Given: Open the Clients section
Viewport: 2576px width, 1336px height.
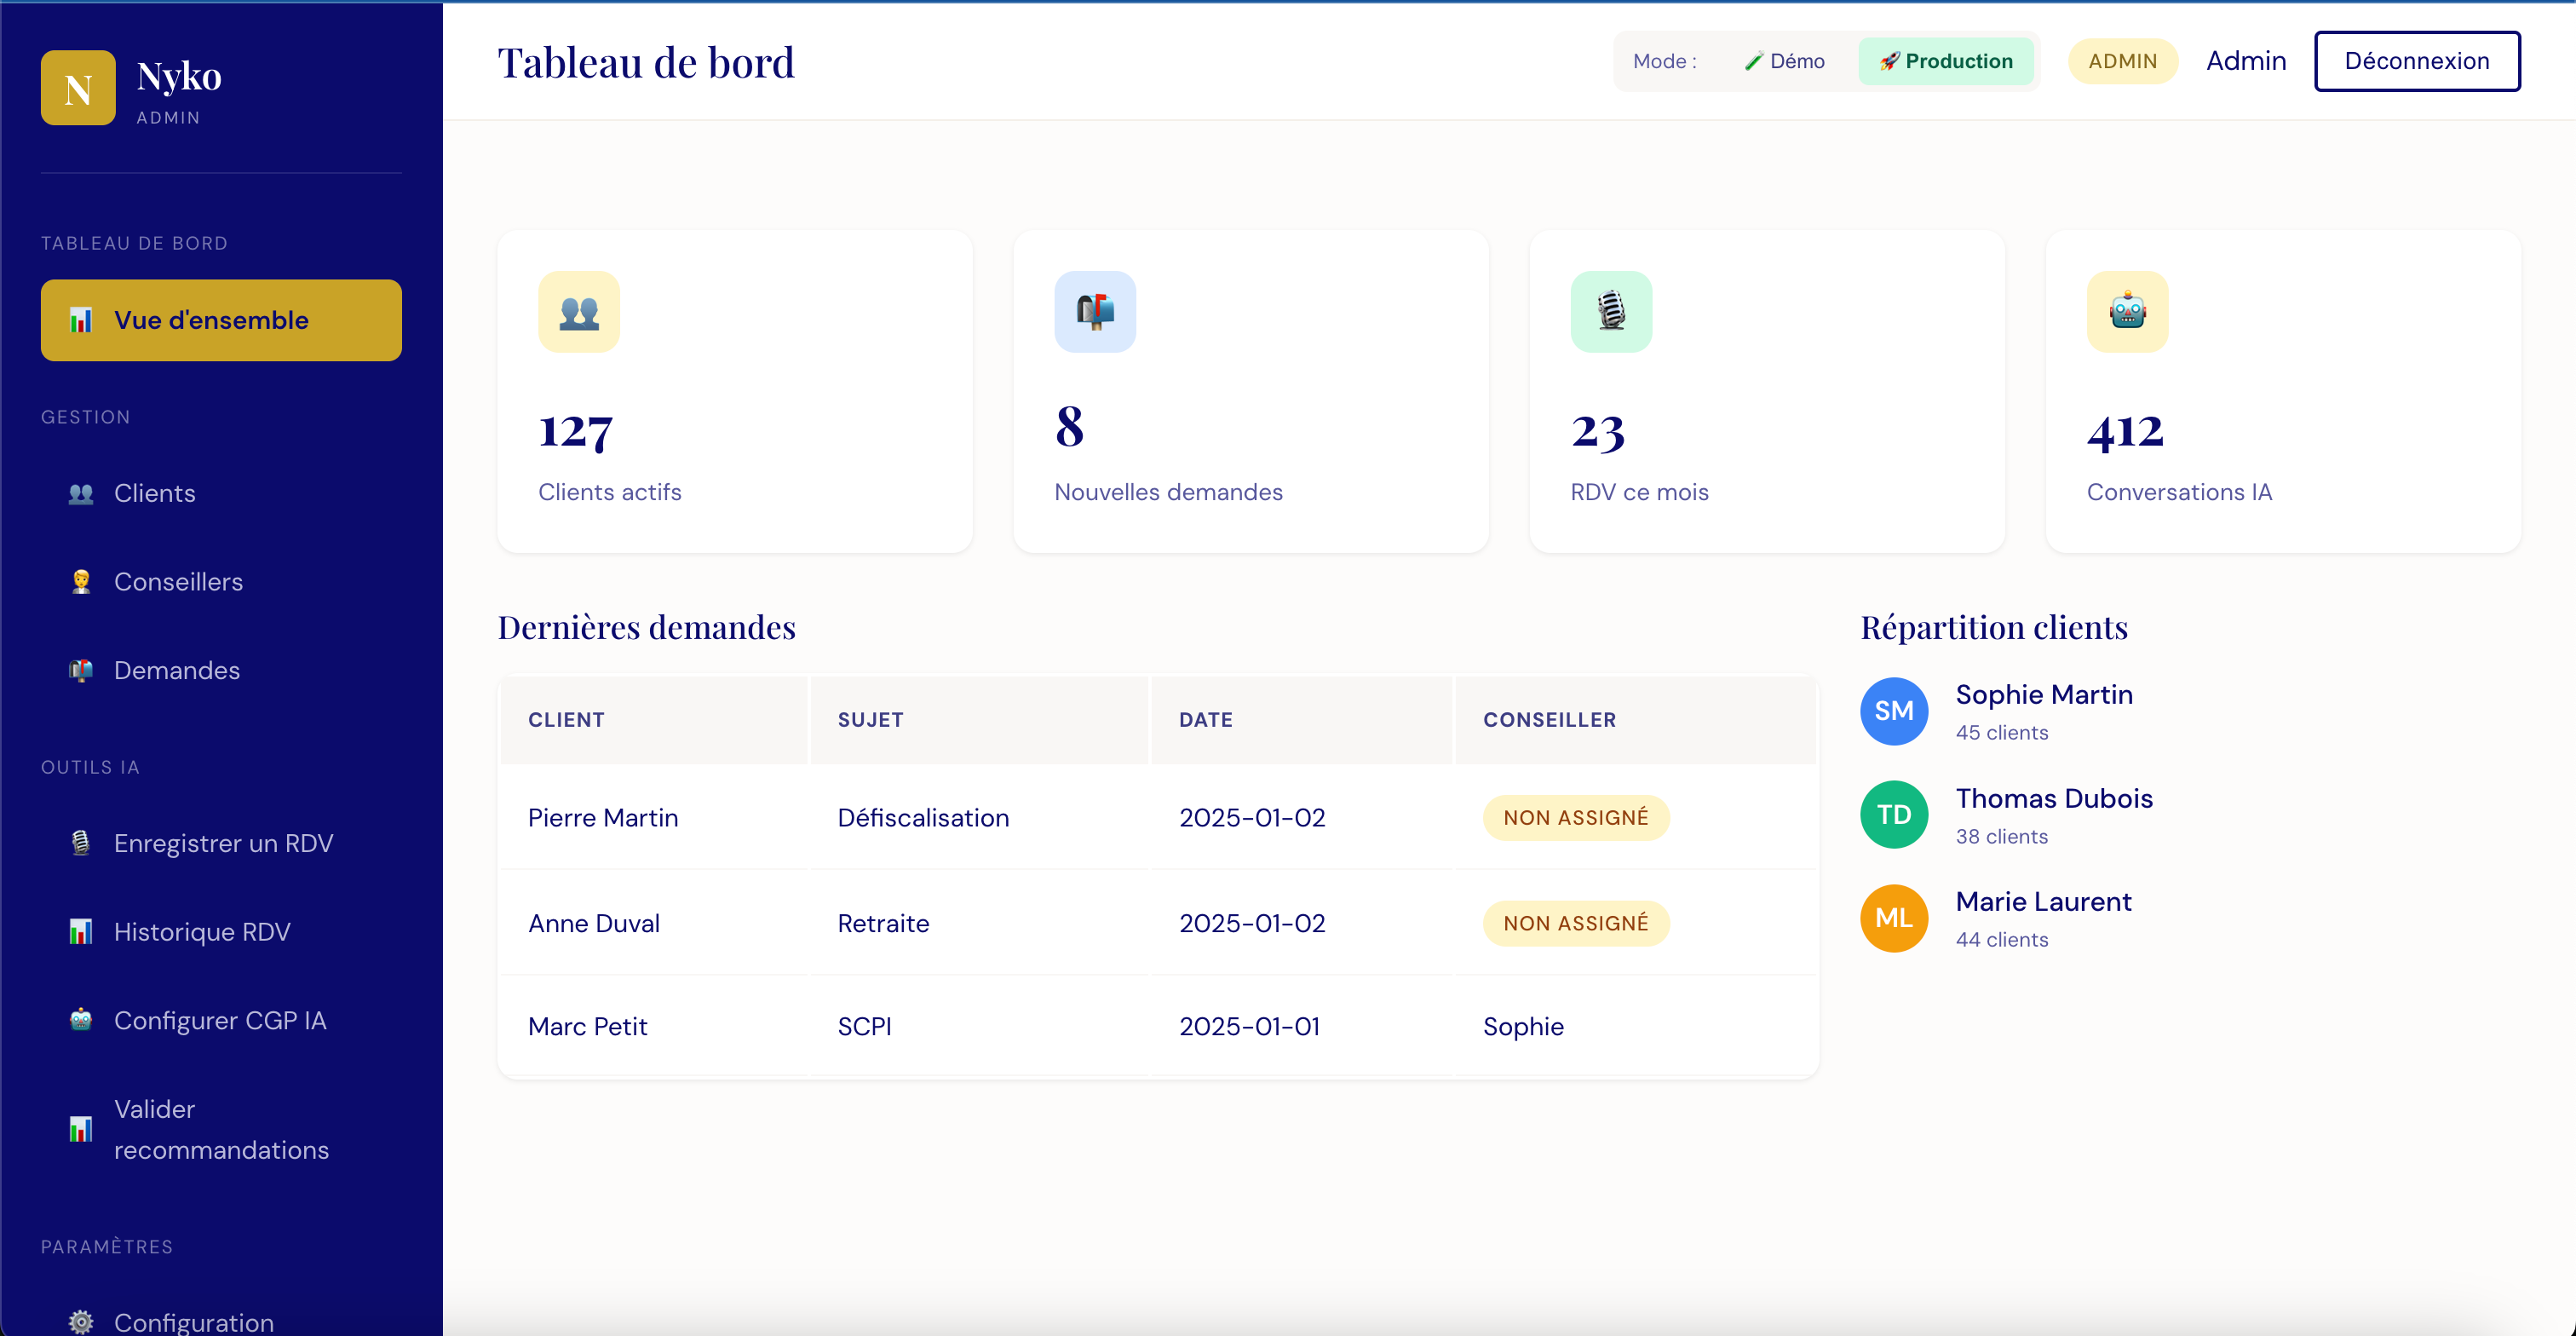Looking at the screenshot, I should tap(154, 493).
